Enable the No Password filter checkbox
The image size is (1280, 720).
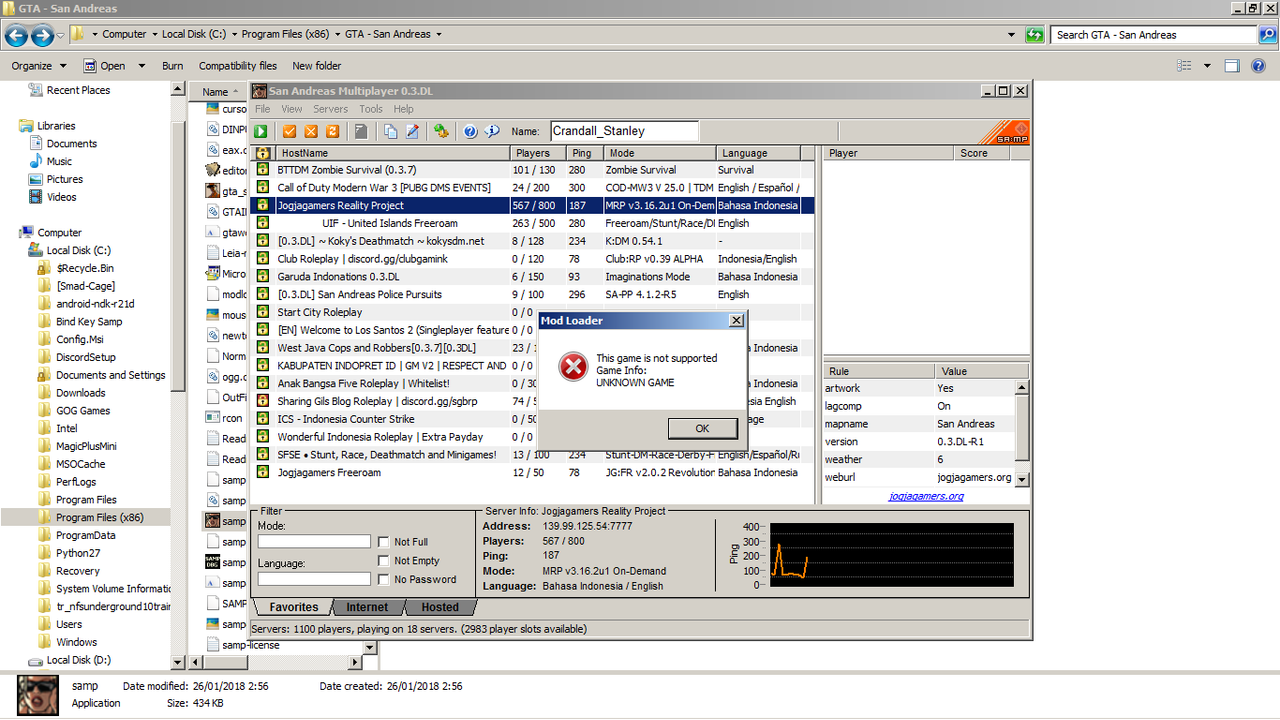coord(384,579)
